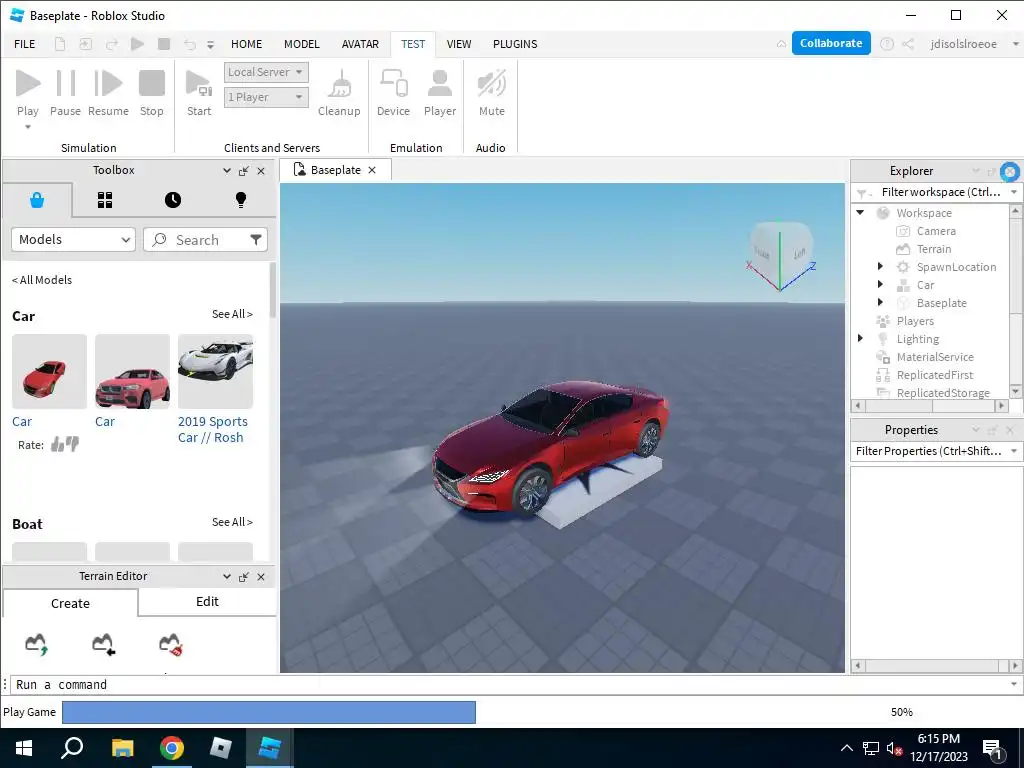Open the Toolbox Marketplace tab
The image size is (1024, 768).
click(37, 200)
